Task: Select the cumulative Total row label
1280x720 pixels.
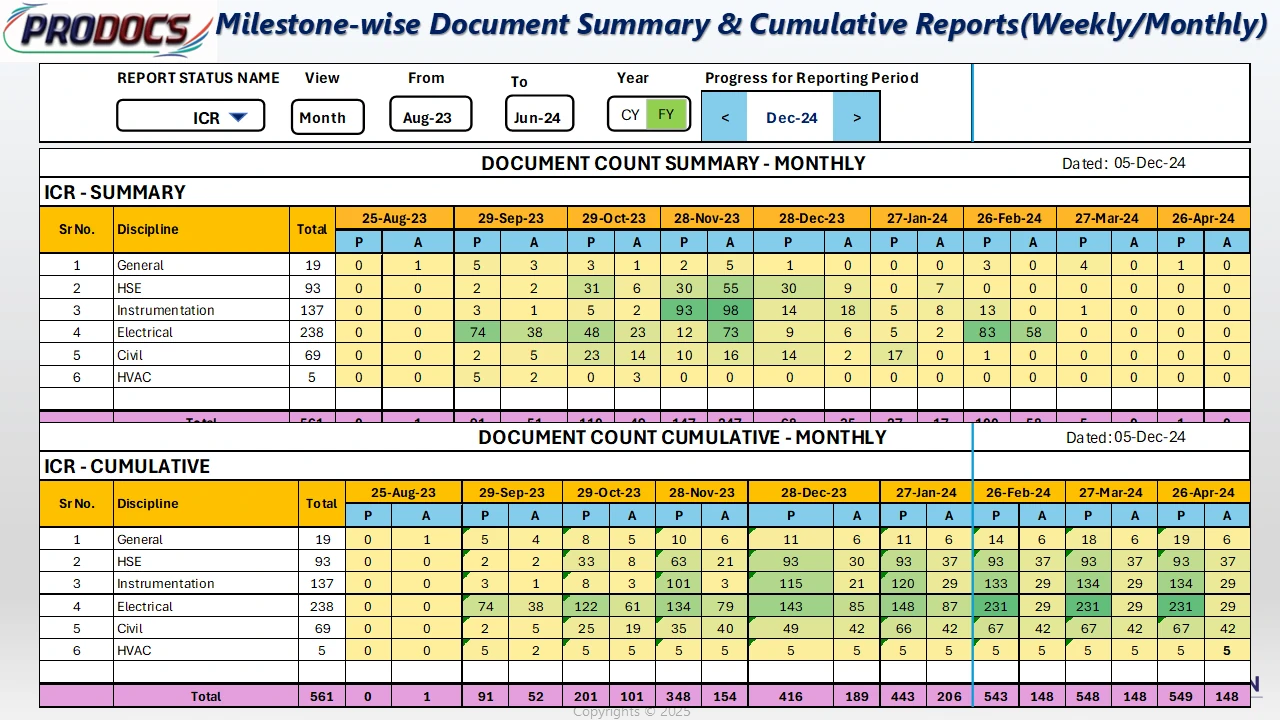Action: 206,696
